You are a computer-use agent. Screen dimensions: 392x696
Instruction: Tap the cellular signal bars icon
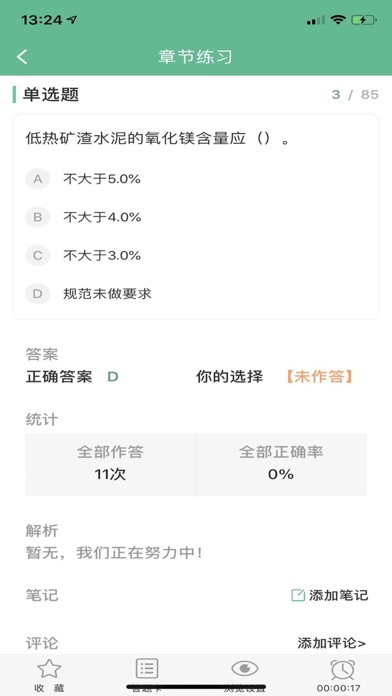[316, 20]
